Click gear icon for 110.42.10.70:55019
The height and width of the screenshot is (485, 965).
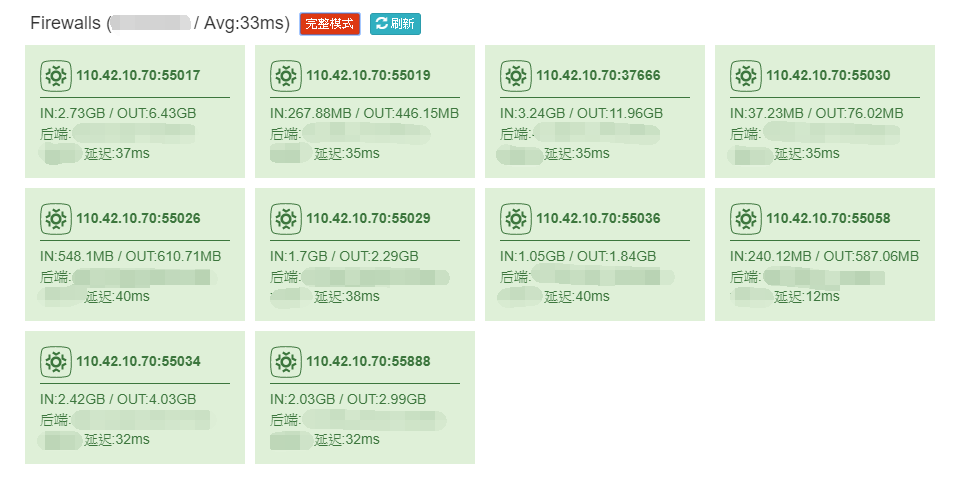[286, 76]
